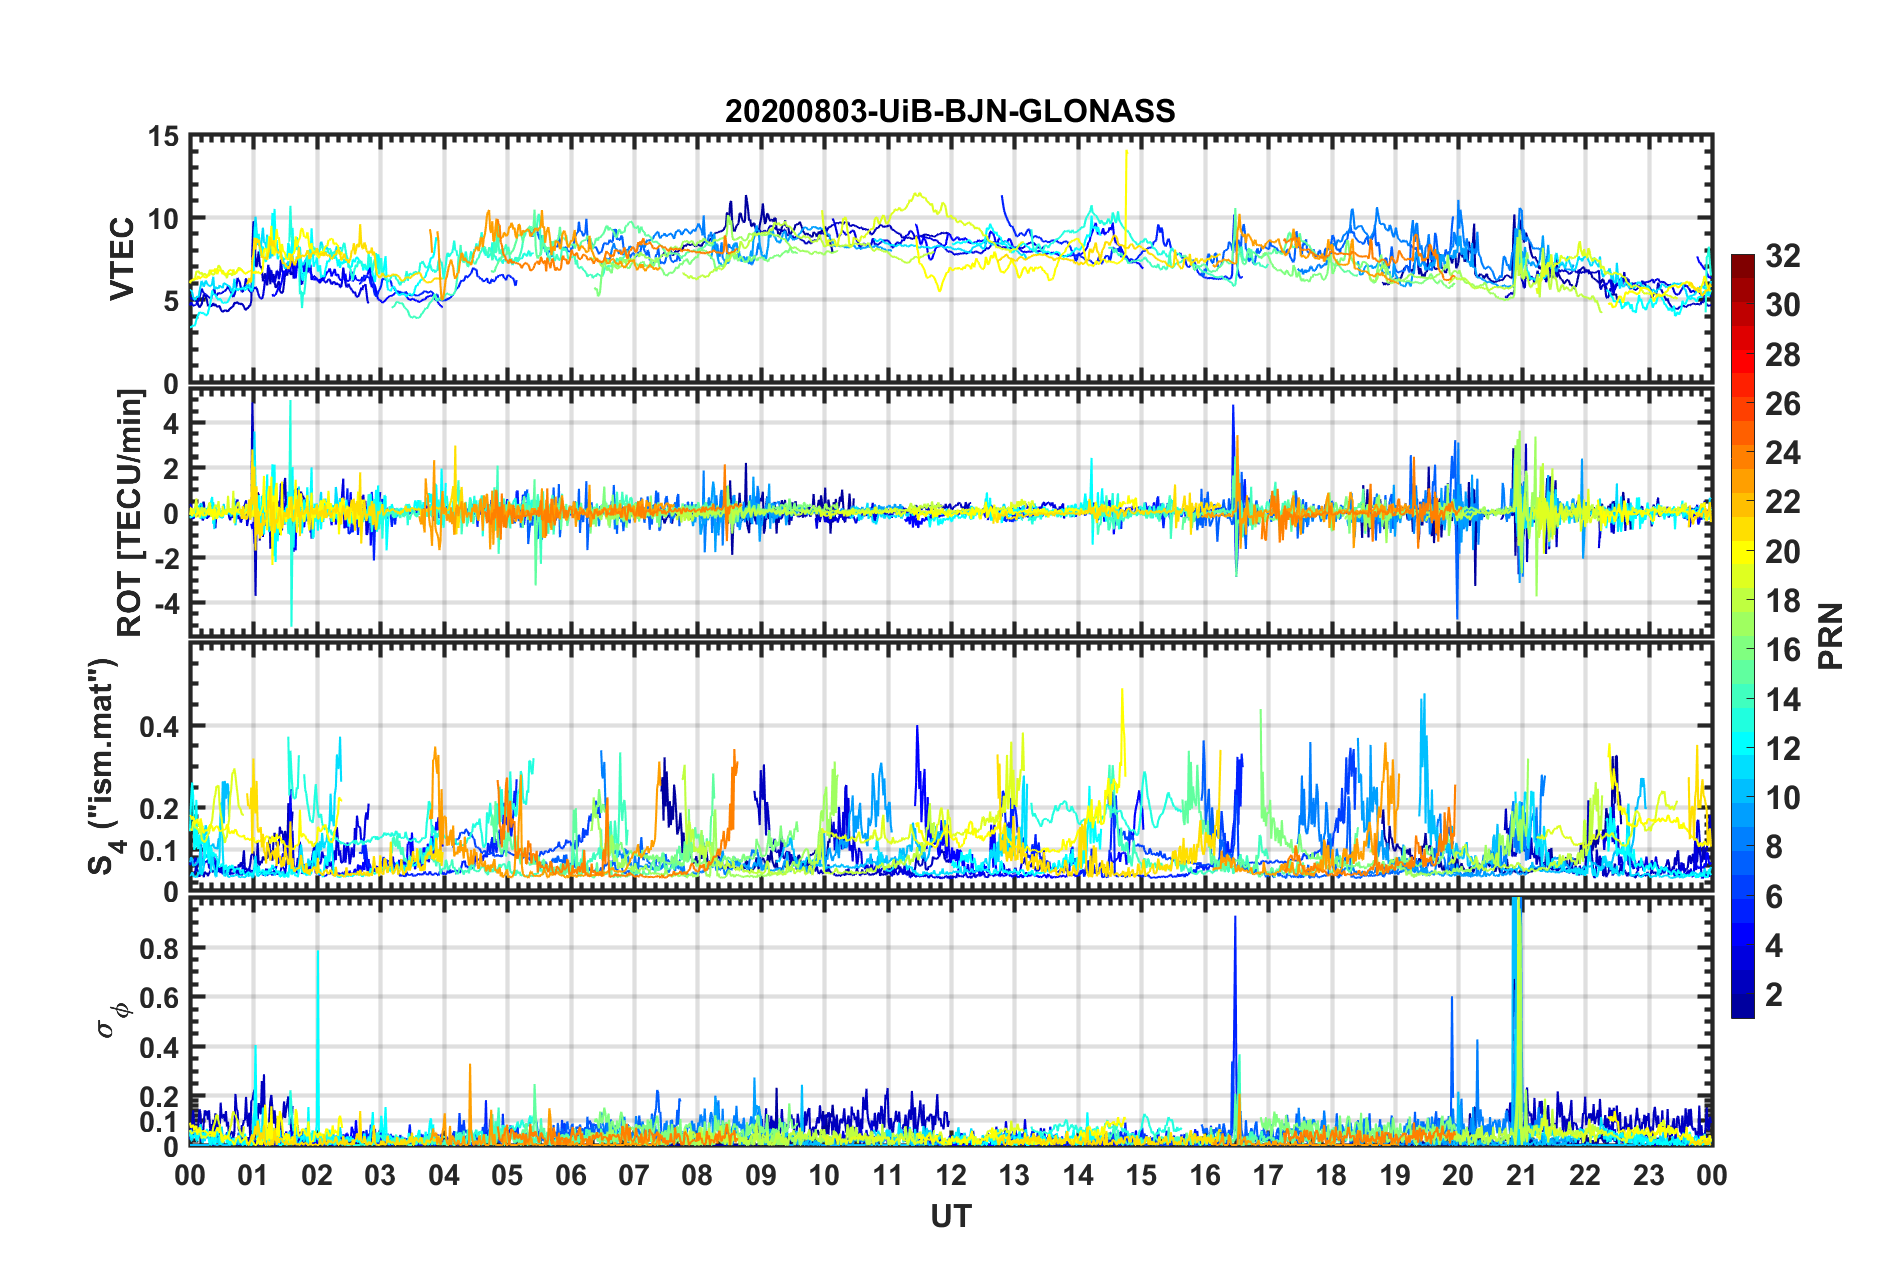This screenshot has width=1902, height=1272.
Task: Click colorbar tick label 8
Action: click(1774, 847)
